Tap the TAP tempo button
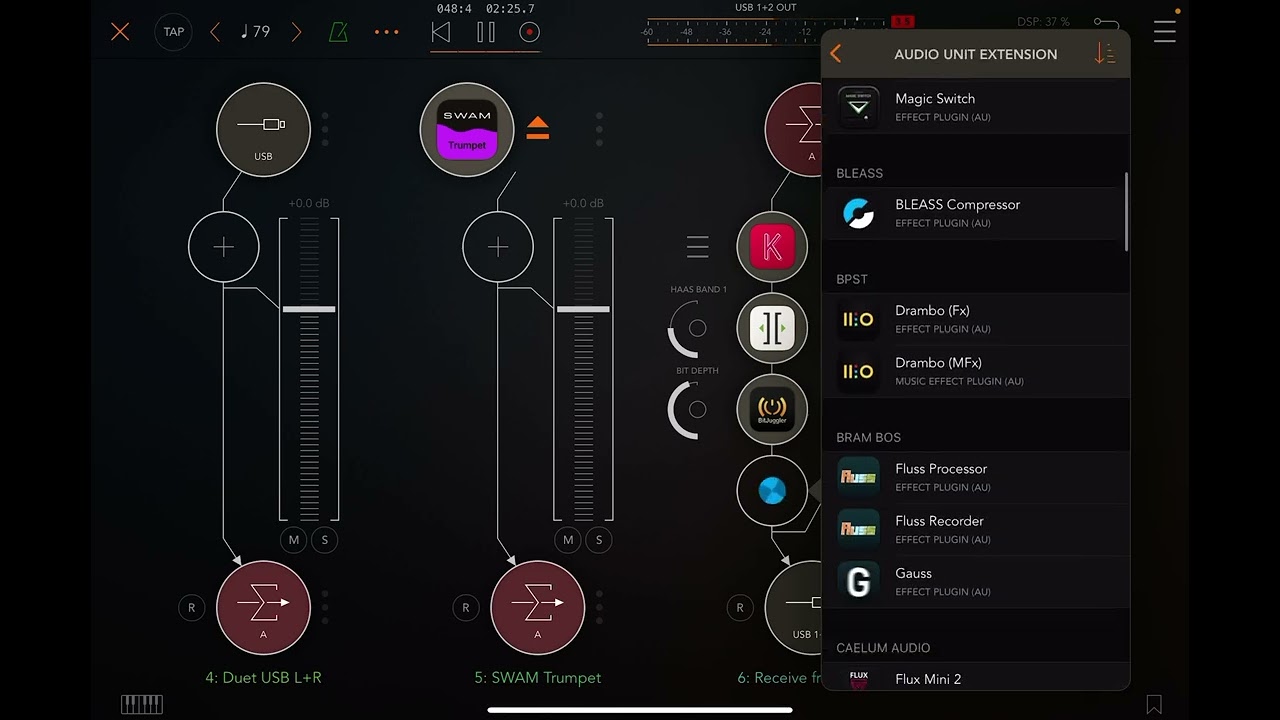The width and height of the screenshot is (1280, 720). [174, 32]
